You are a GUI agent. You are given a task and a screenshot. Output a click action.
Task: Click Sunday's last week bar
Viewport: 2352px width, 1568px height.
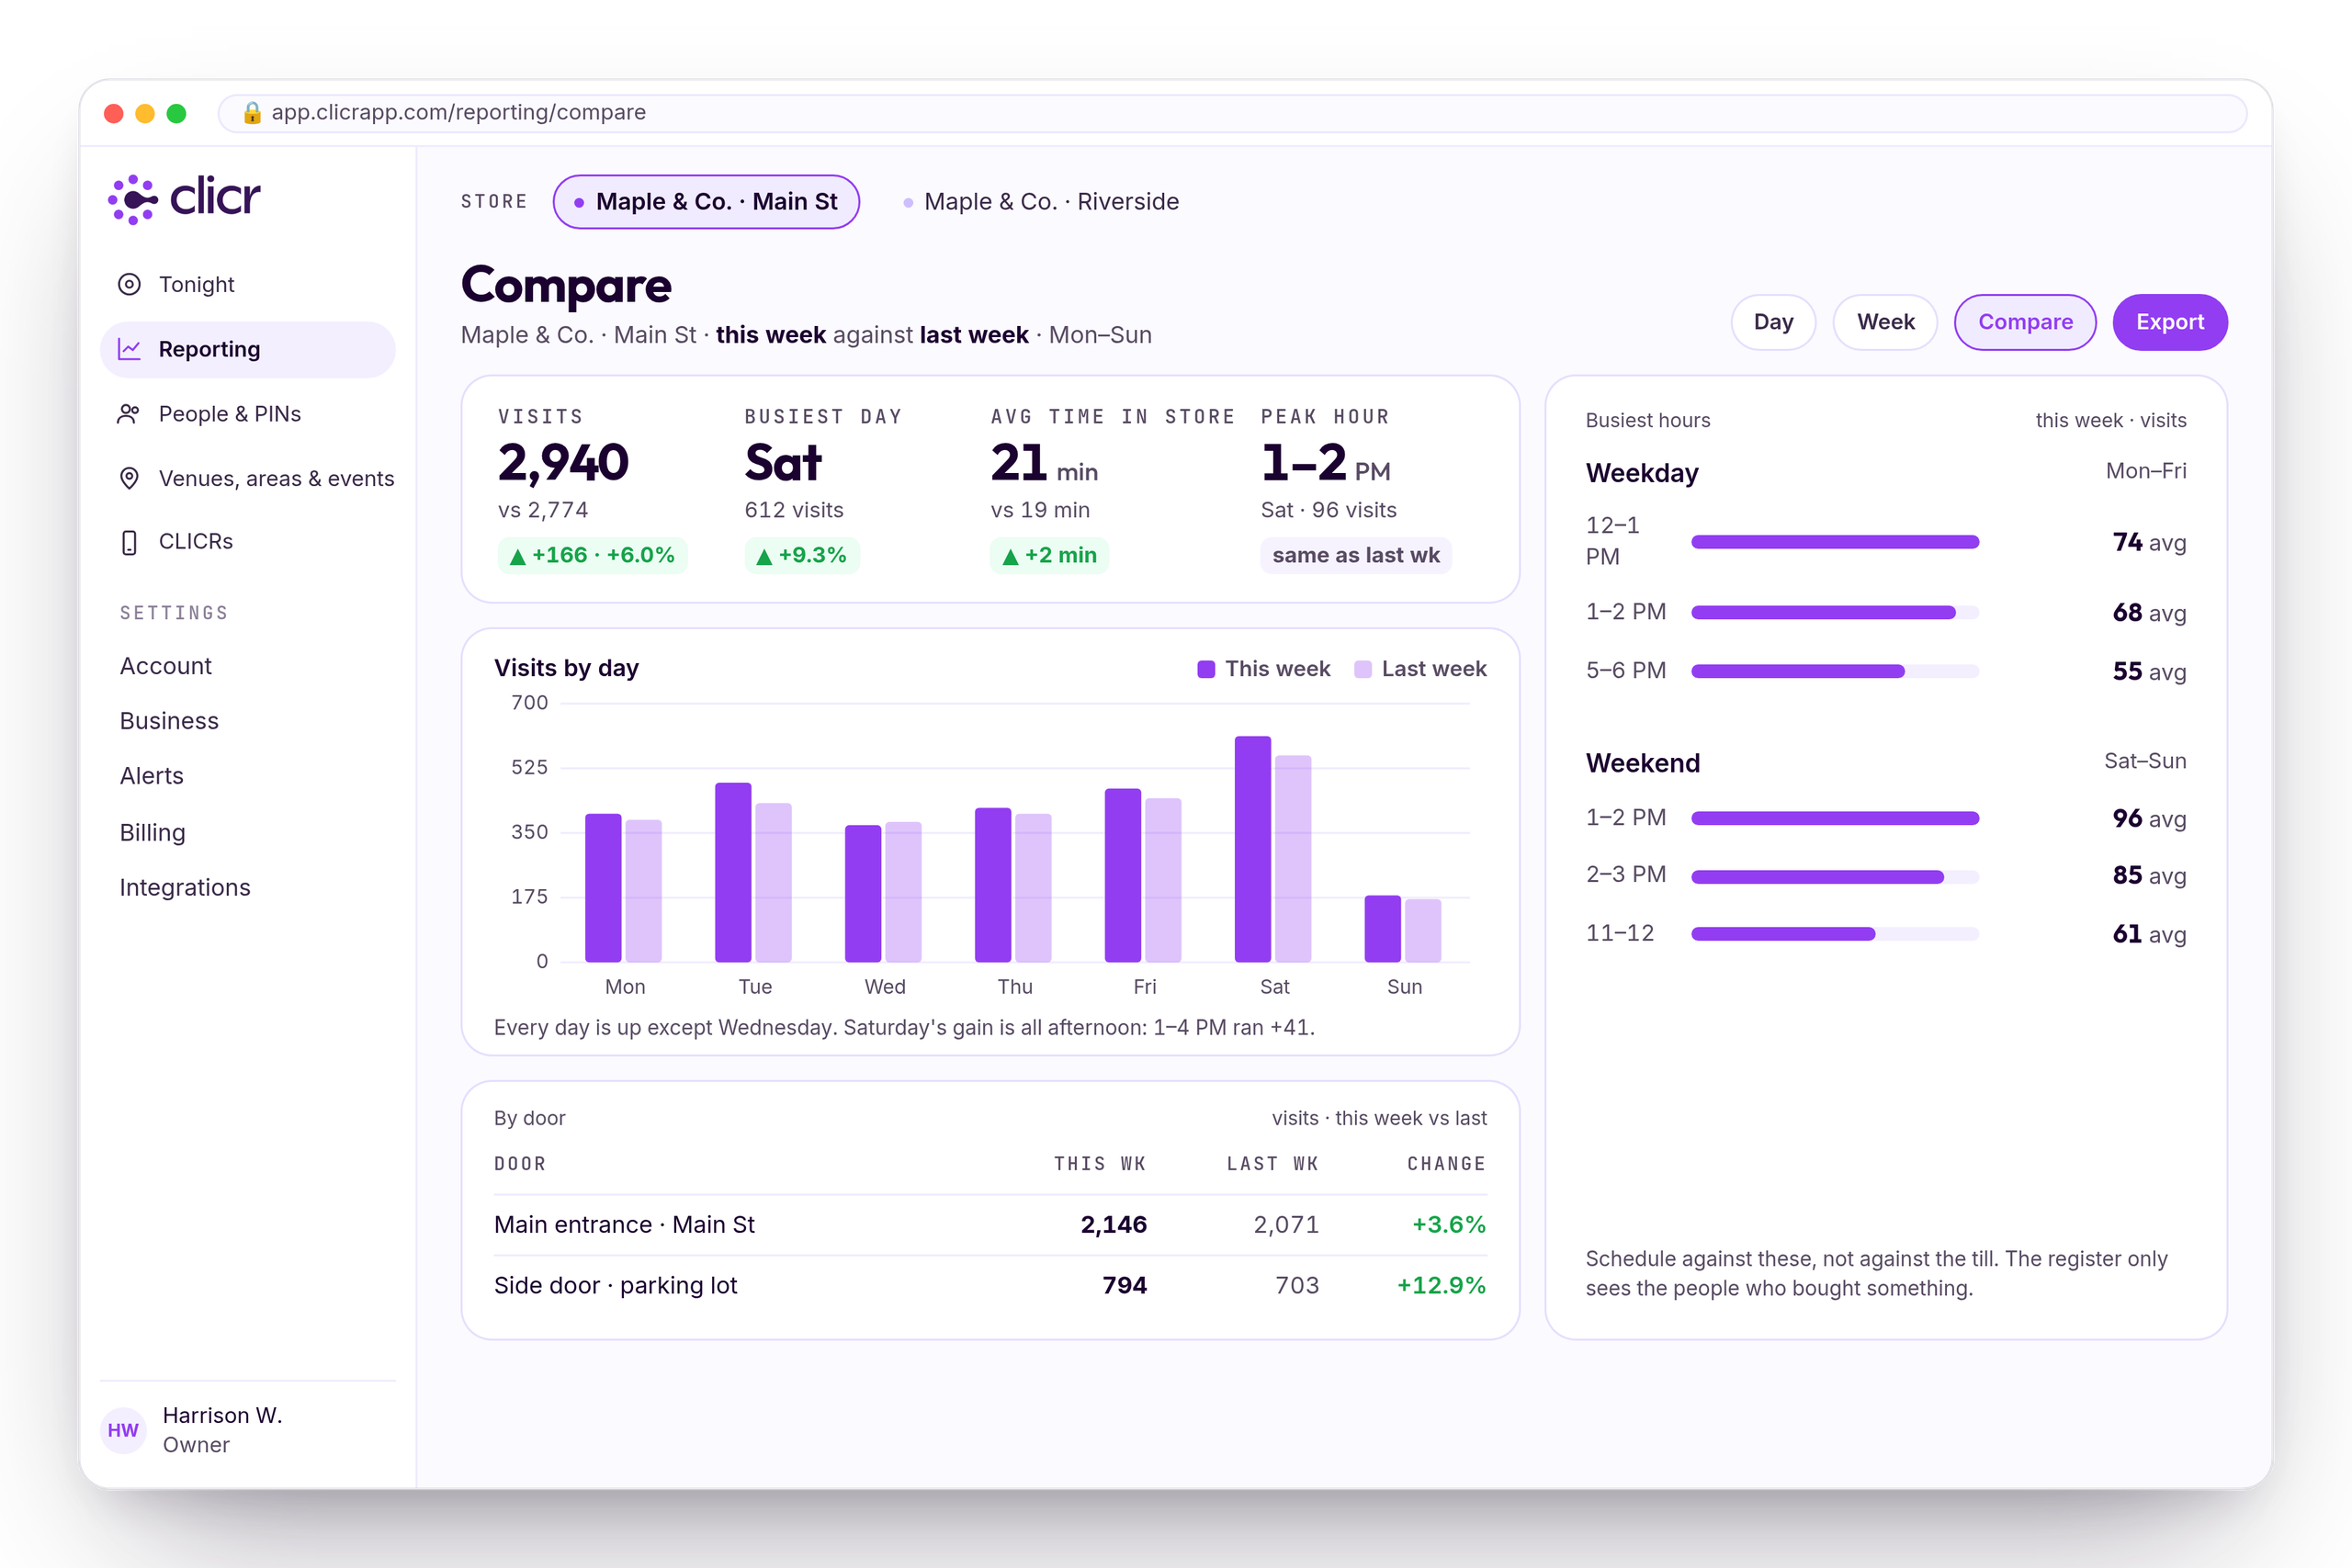tap(1422, 930)
